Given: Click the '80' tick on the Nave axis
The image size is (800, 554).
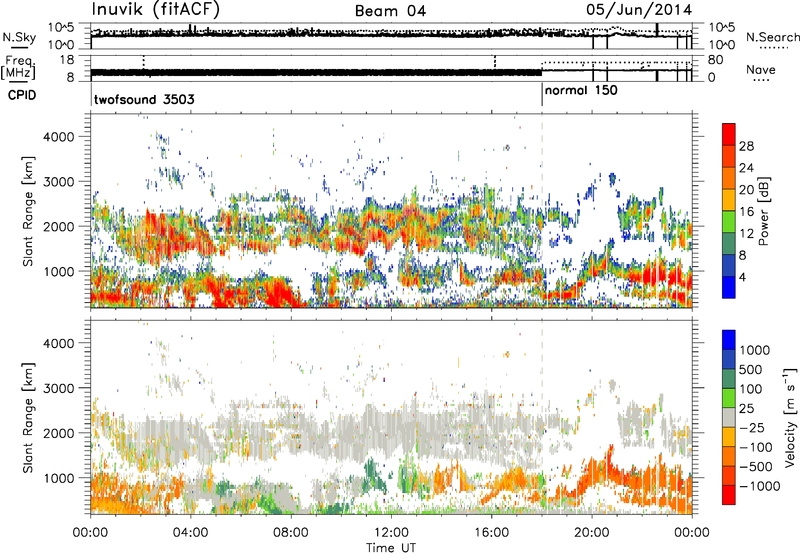Looking at the screenshot, I should point(715,60).
